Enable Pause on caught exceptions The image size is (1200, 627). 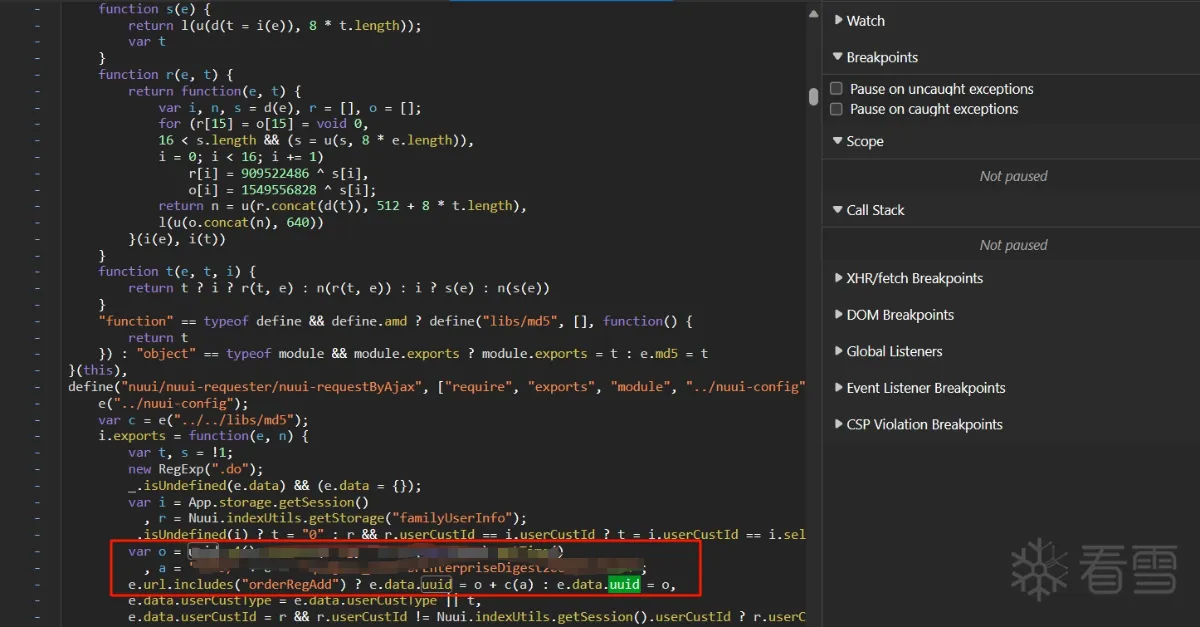coord(837,109)
